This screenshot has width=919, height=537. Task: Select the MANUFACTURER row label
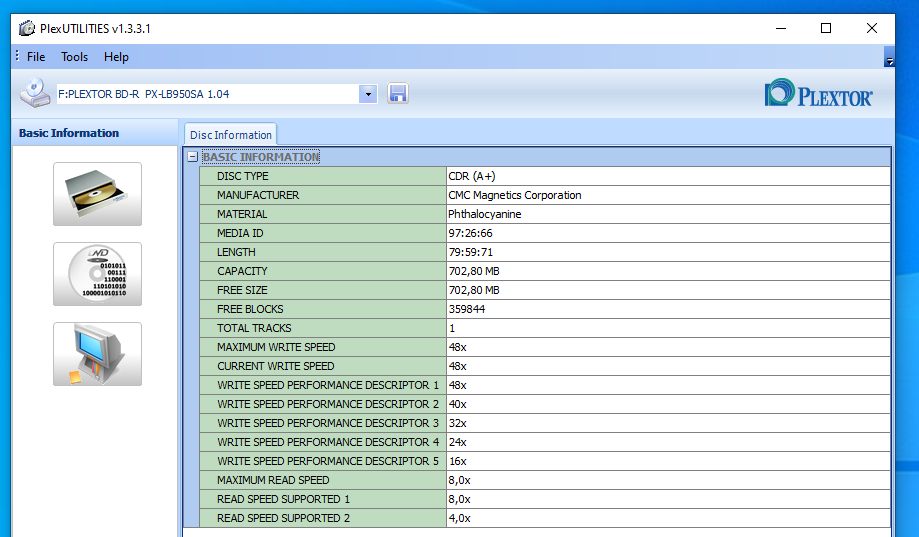(x=323, y=195)
